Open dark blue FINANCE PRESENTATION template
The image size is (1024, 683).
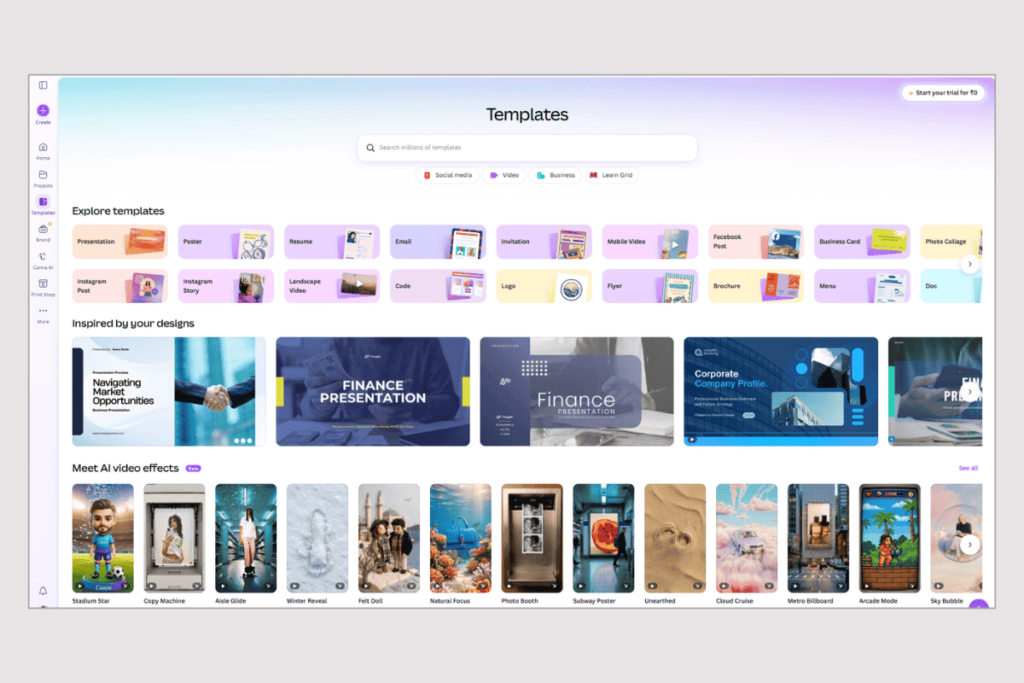[x=373, y=391]
